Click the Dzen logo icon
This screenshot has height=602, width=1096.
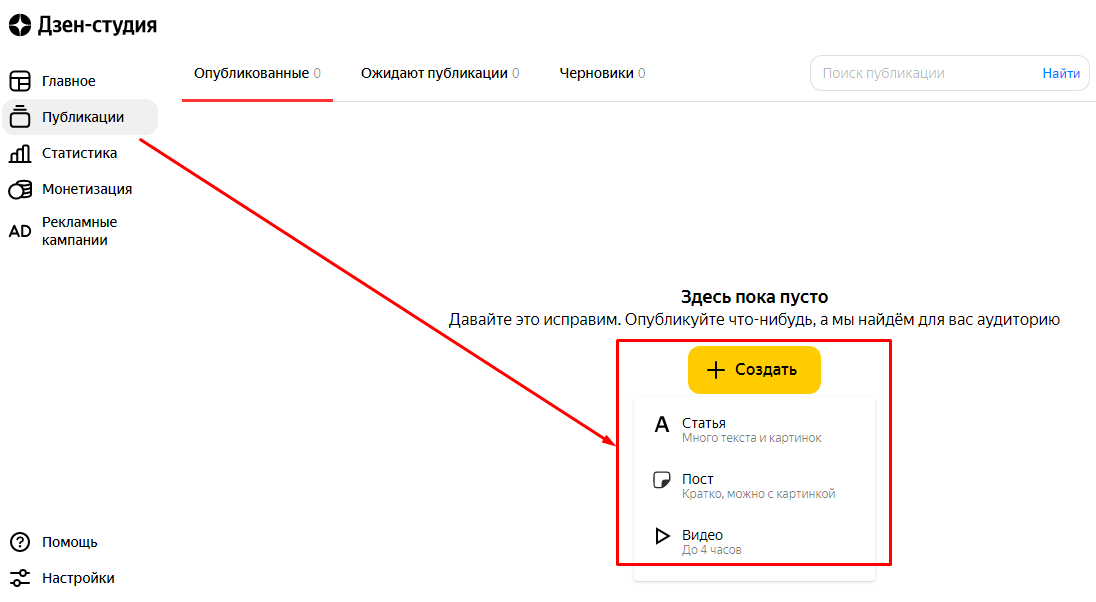pyautogui.click(x=20, y=27)
